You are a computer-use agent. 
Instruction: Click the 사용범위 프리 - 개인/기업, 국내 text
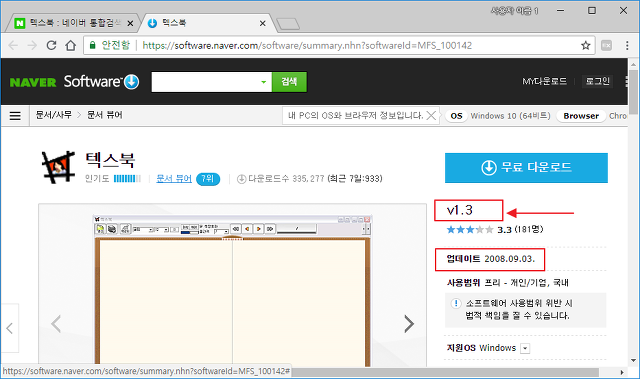(508, 283)
